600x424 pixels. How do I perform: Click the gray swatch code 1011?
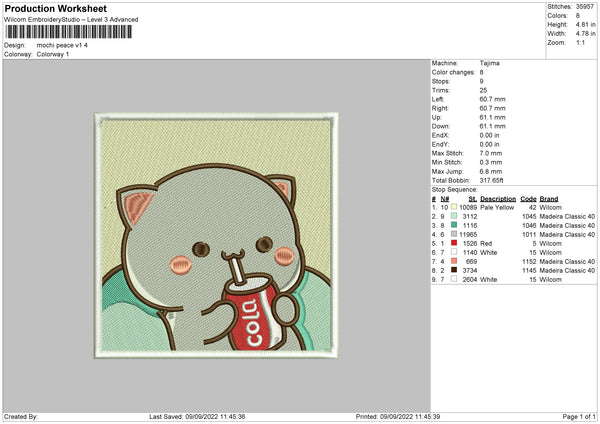click(454, 234)
